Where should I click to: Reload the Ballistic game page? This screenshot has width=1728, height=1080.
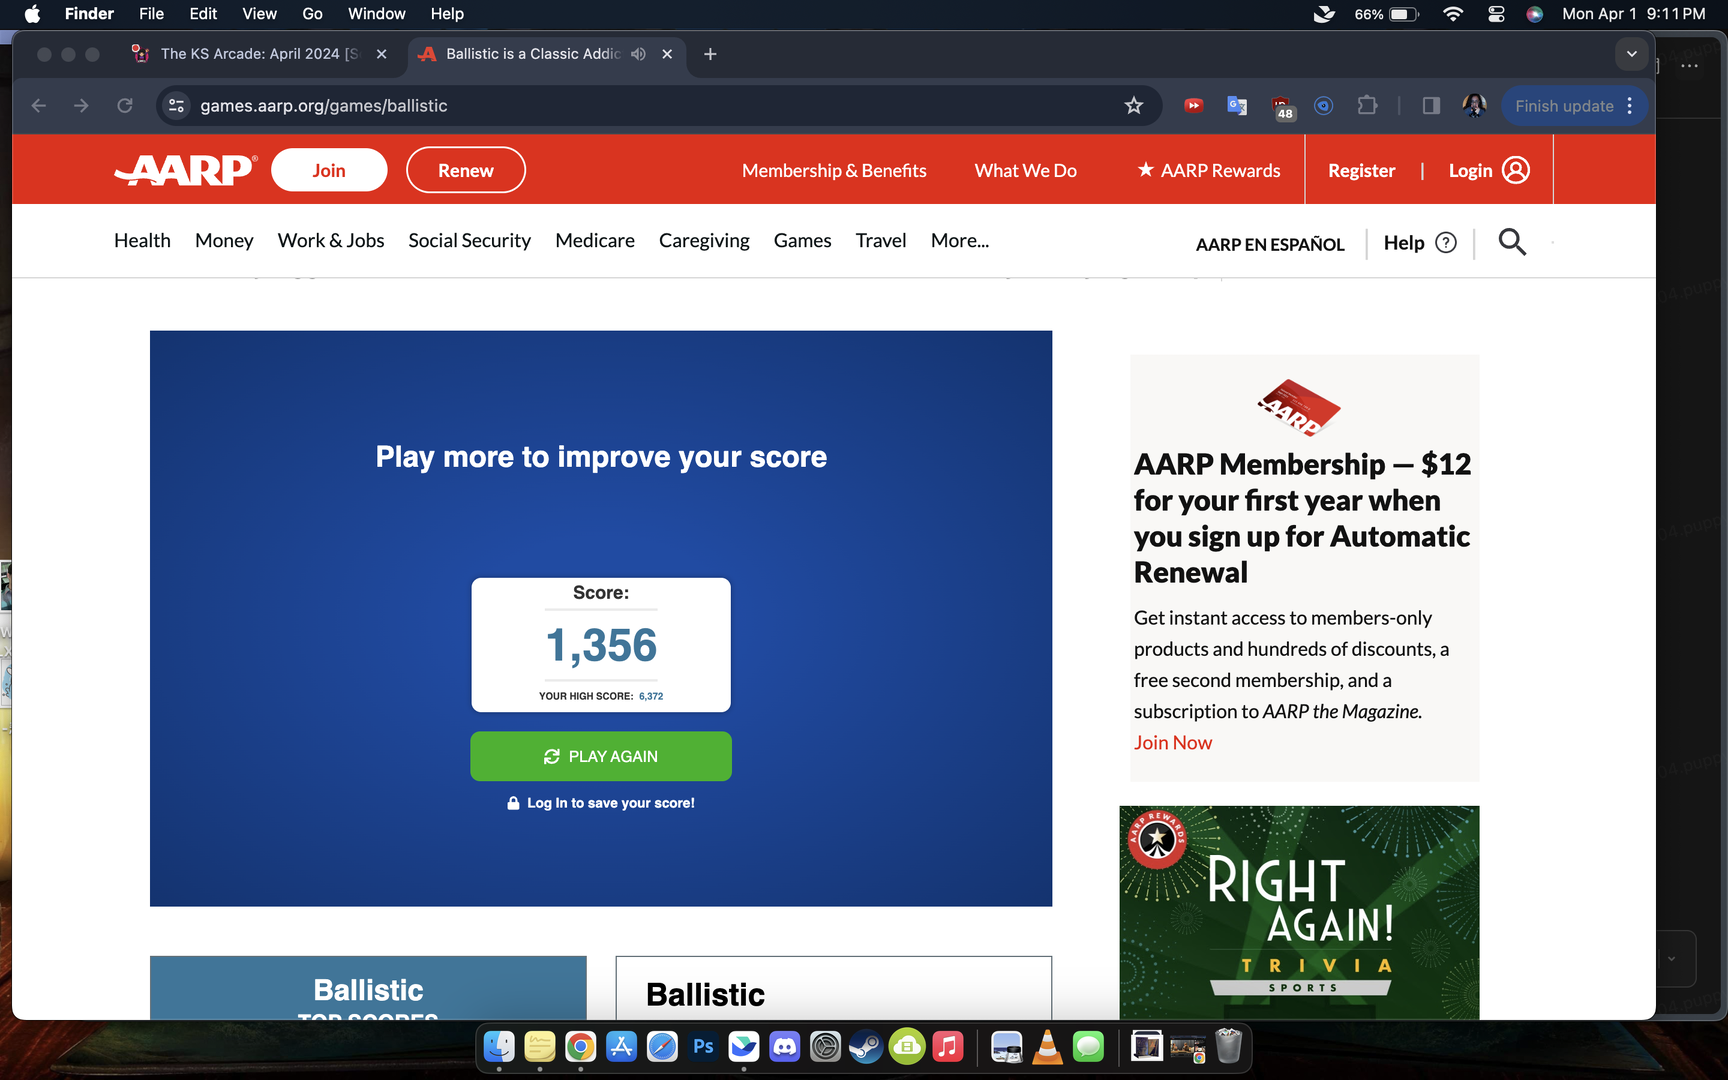point(125,106)
